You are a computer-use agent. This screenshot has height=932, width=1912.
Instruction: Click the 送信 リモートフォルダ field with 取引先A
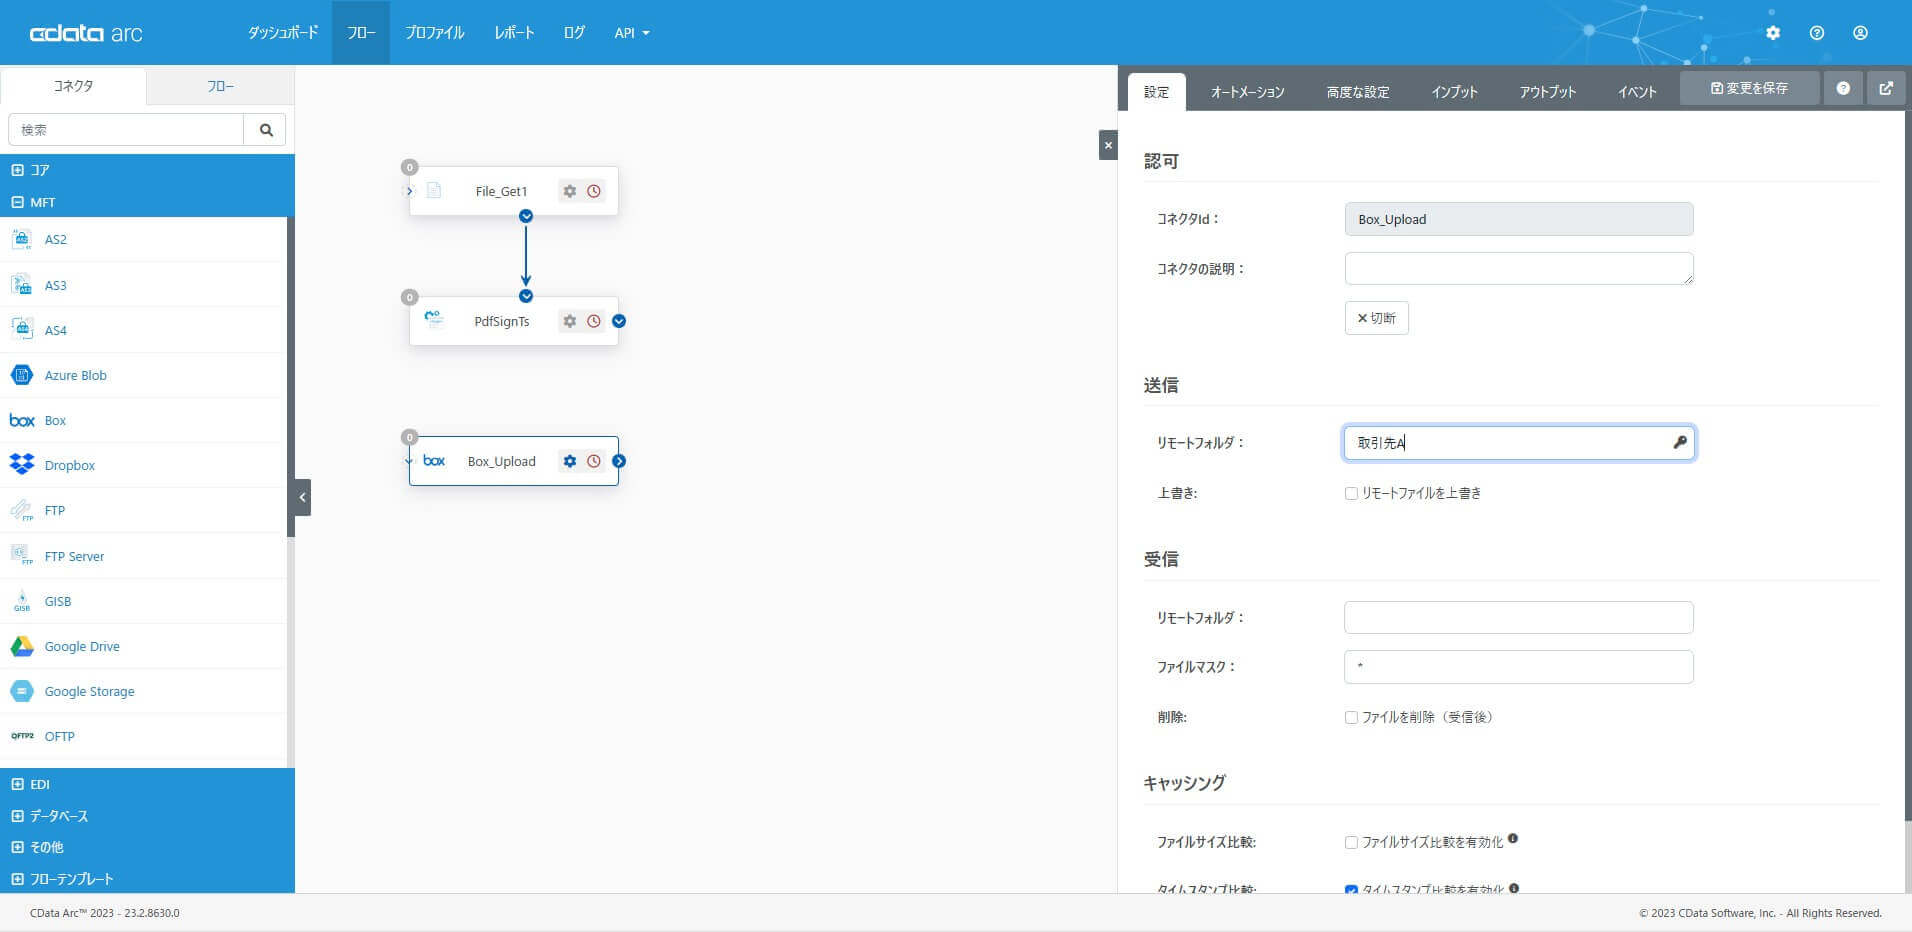(1519, 443)
